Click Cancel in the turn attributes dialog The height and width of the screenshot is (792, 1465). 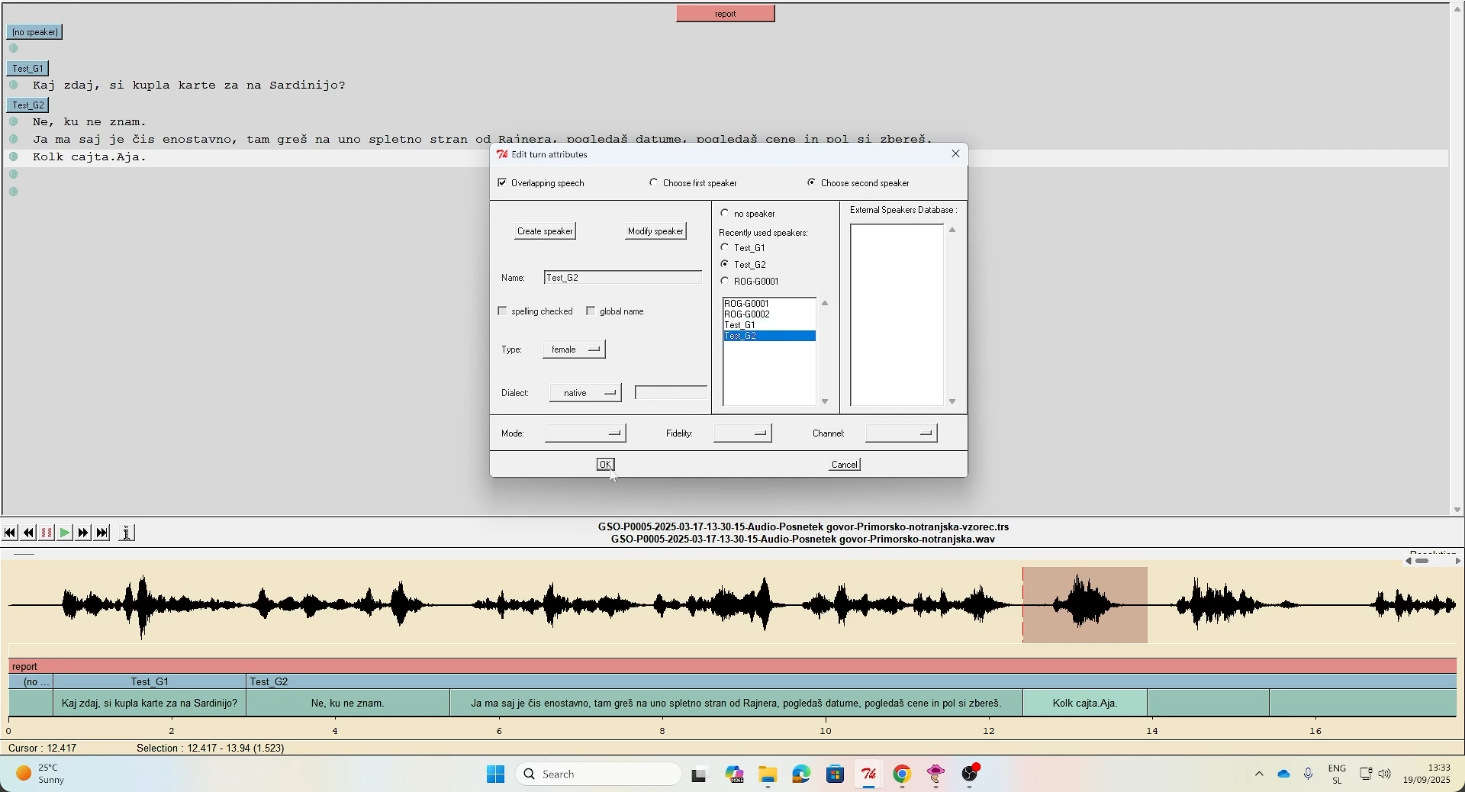pos(845,464)
